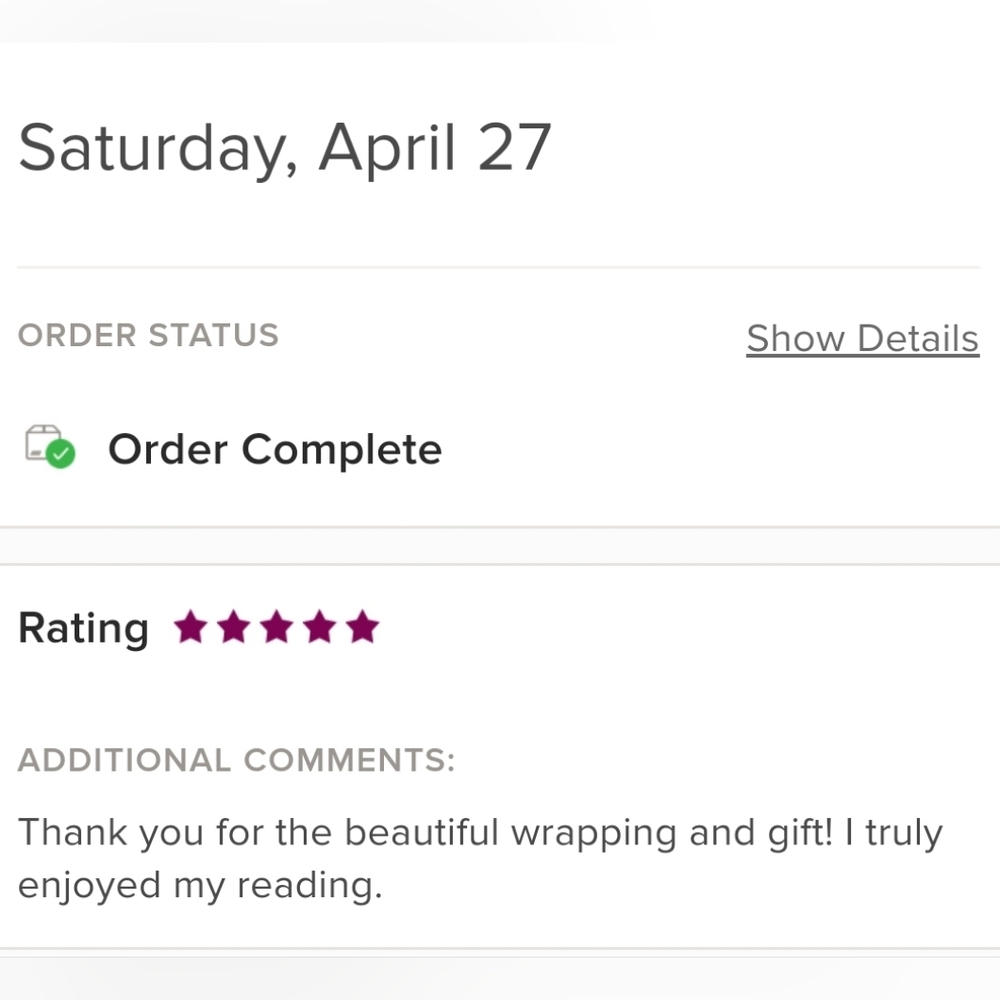This screenshot has width=1000, height=1000.
Task: Click the word April in the date
Action: point(387,148)
